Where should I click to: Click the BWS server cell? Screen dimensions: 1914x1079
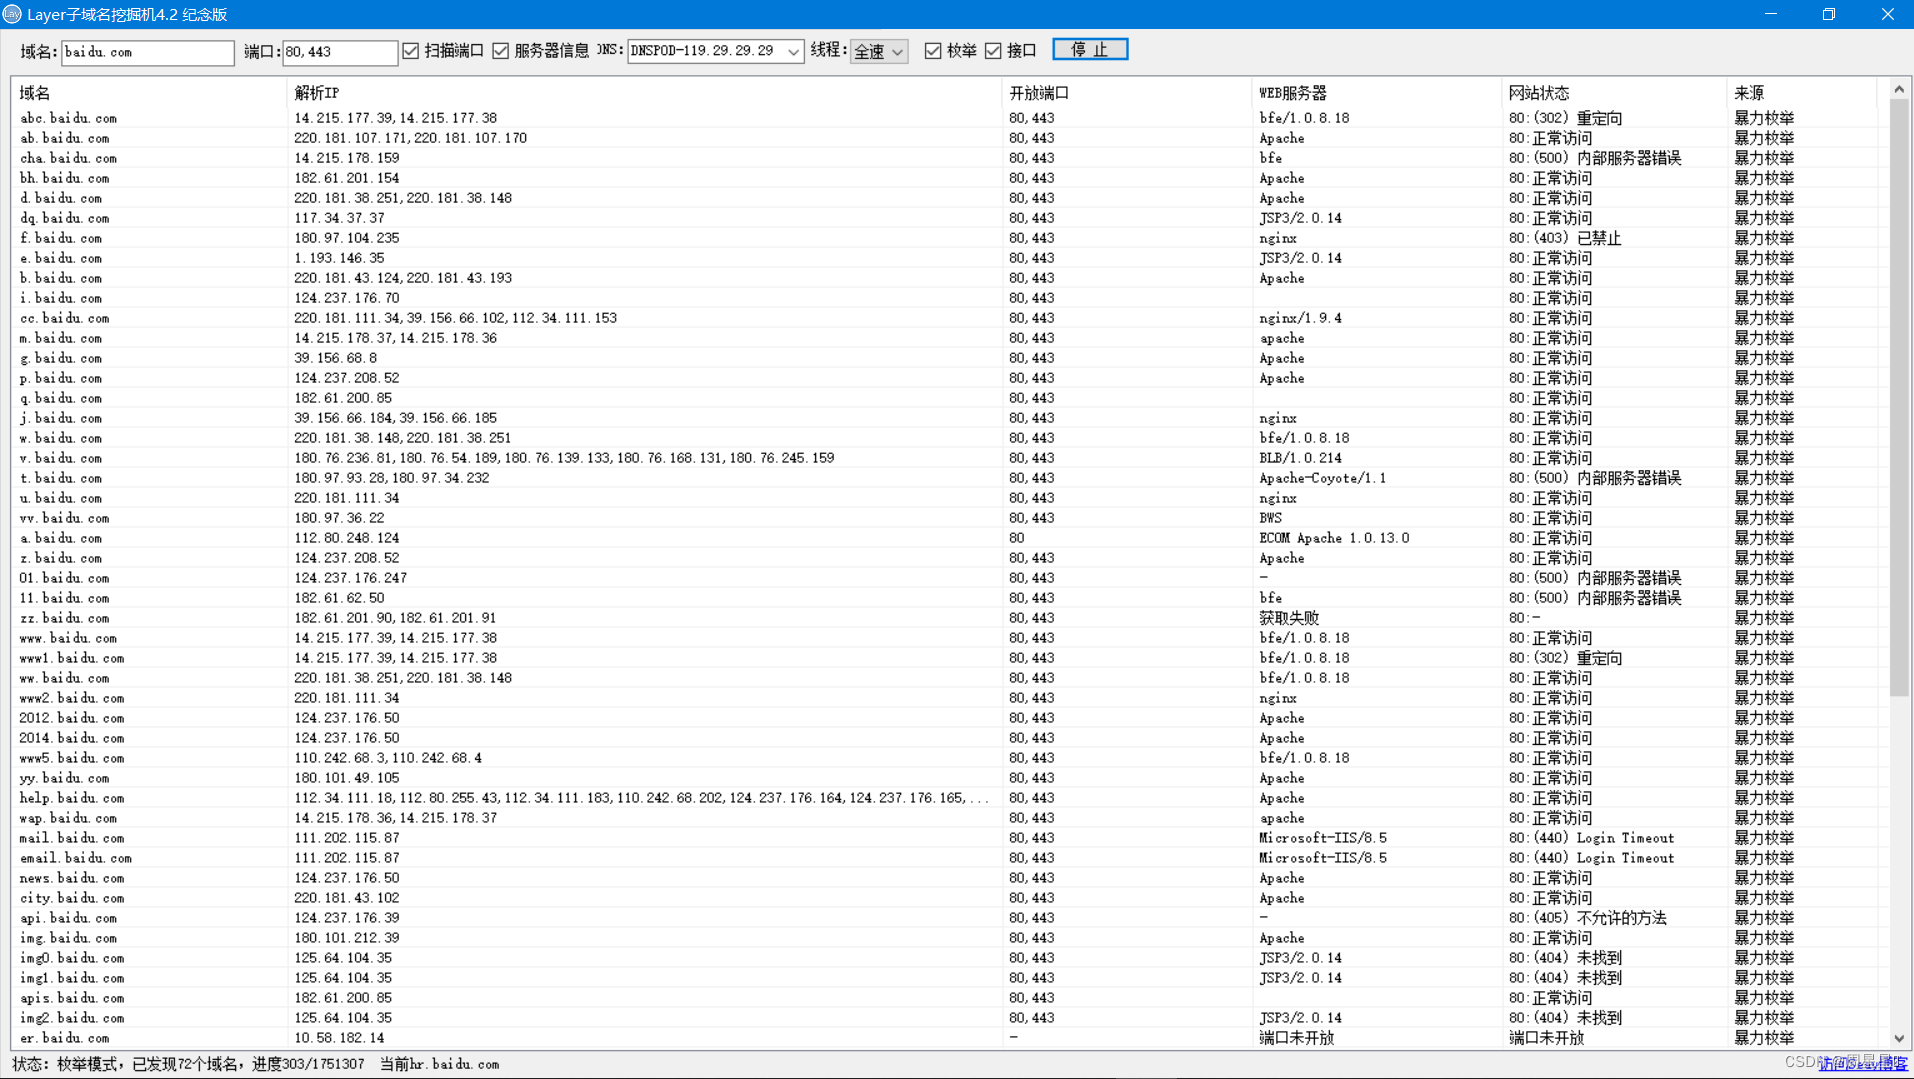(x=1270, y=518)
